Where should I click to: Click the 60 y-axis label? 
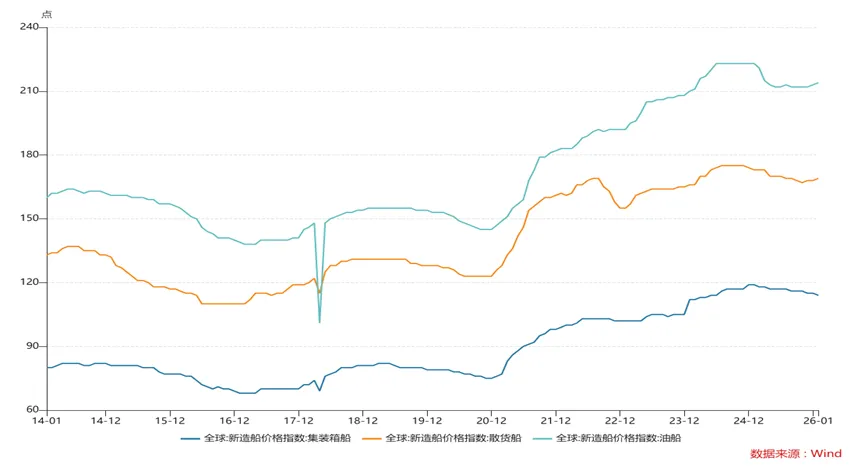point(32,410)
